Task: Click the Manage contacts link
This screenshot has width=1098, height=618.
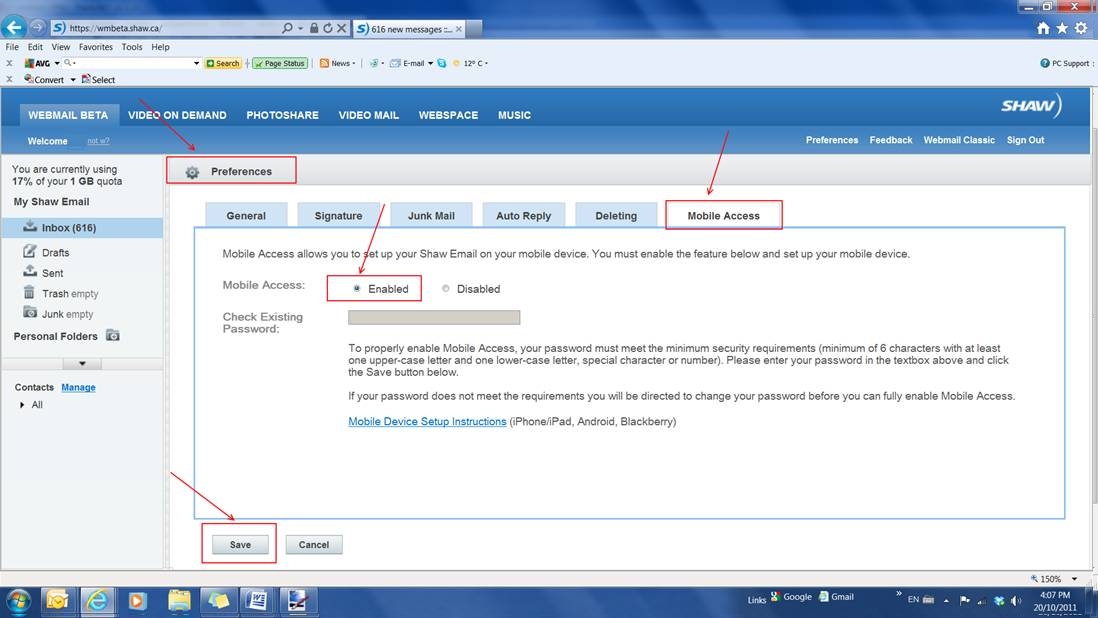Action: coord(78,387)
